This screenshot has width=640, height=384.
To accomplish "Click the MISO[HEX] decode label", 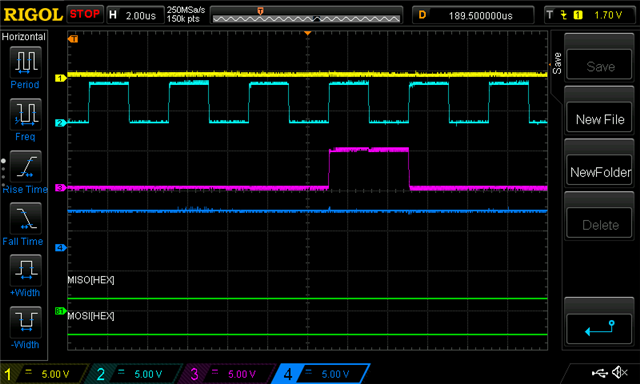I will pos(91,280).
